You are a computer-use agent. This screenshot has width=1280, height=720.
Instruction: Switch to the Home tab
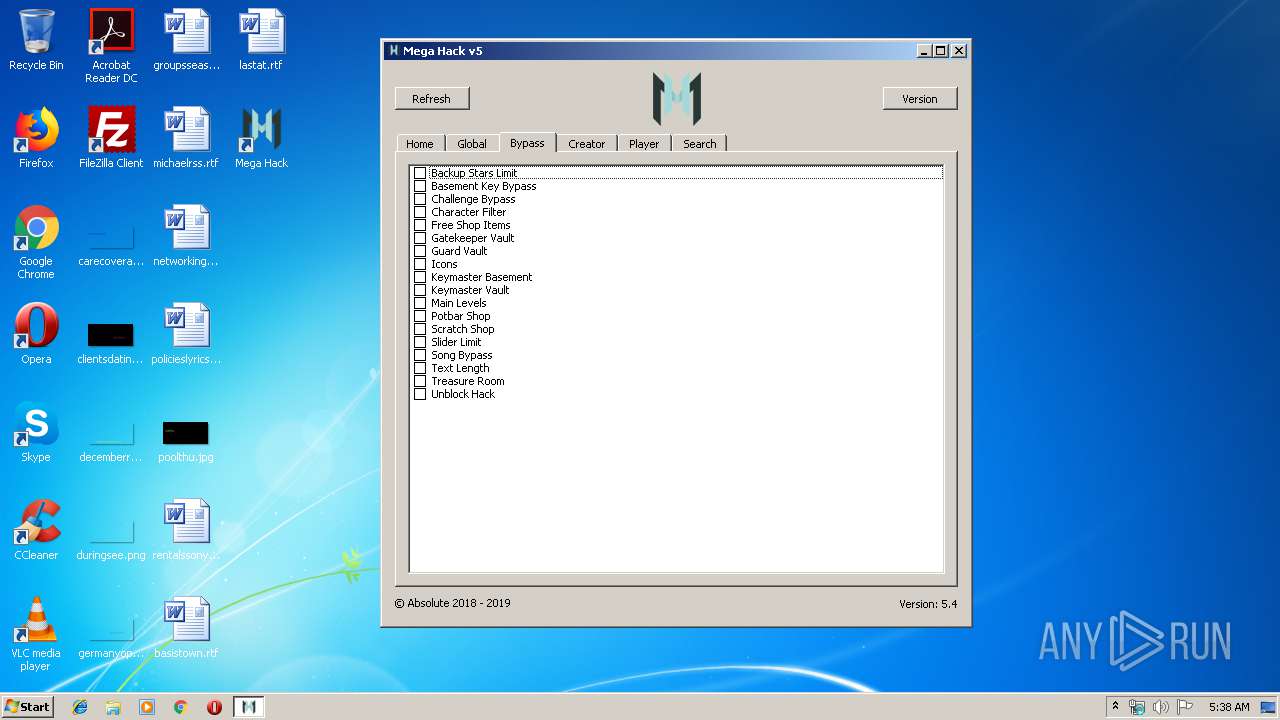point(420,144)
